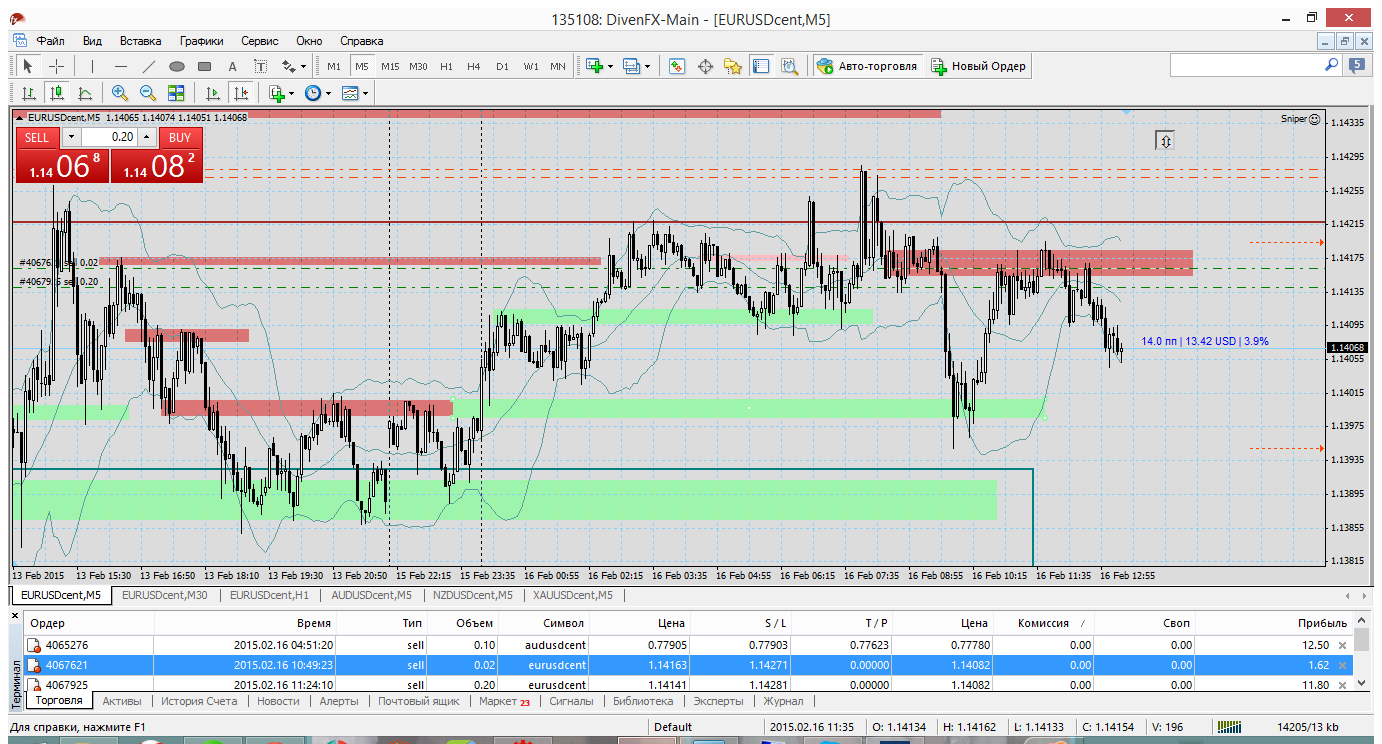The image size is (1382, 744).
Task: Switch chart to M30 timeframe
Action: click(x=418, y=66)
